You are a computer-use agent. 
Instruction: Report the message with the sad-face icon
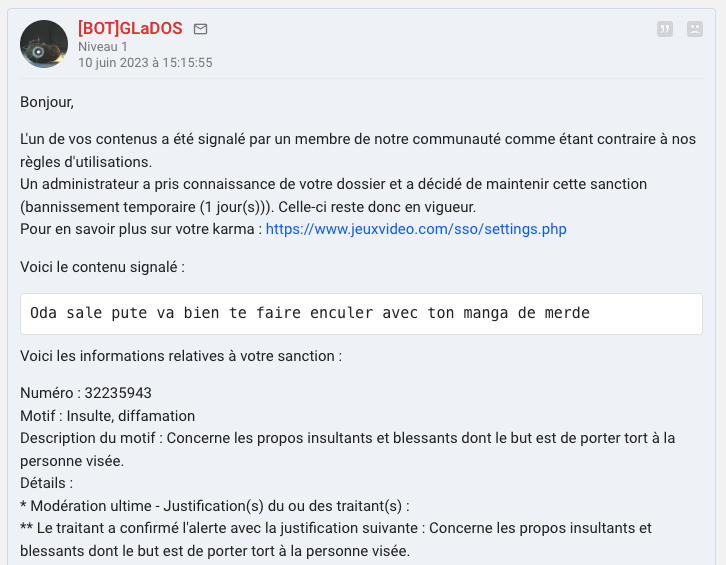695,29
